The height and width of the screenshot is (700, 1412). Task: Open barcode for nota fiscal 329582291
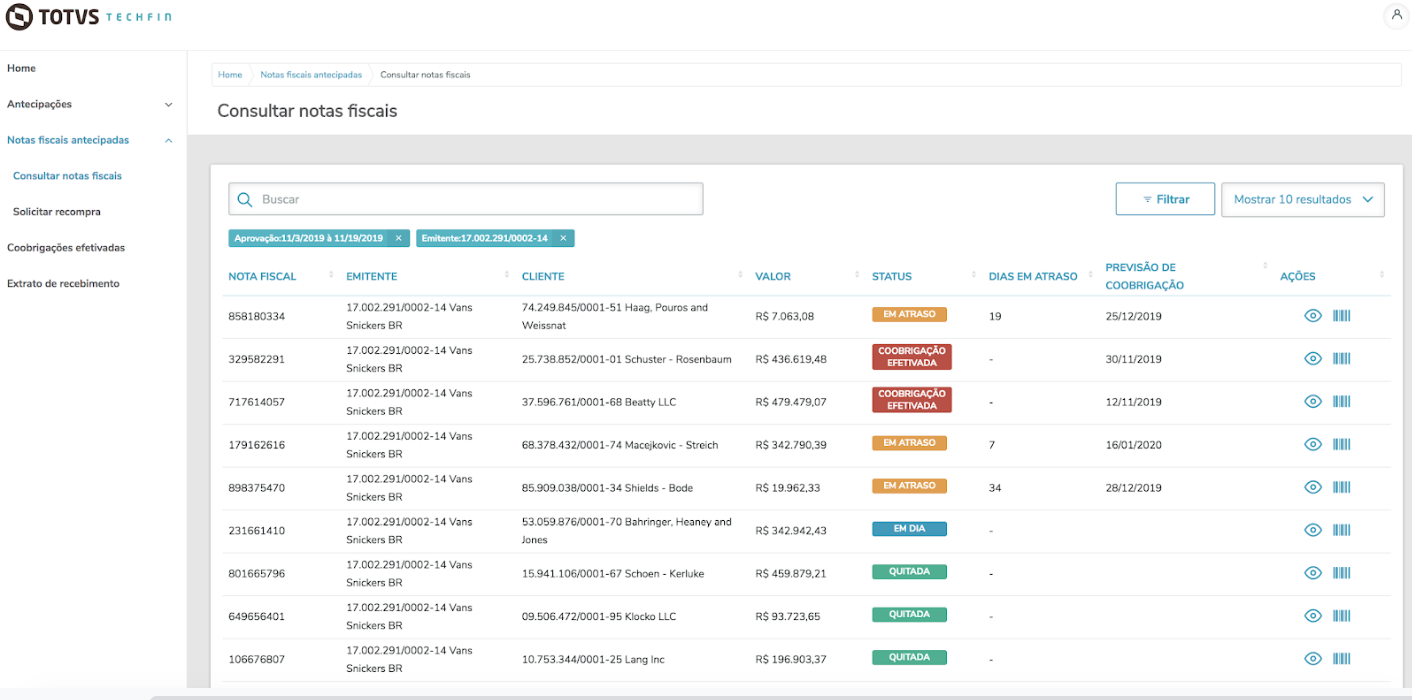[1341, 359]
